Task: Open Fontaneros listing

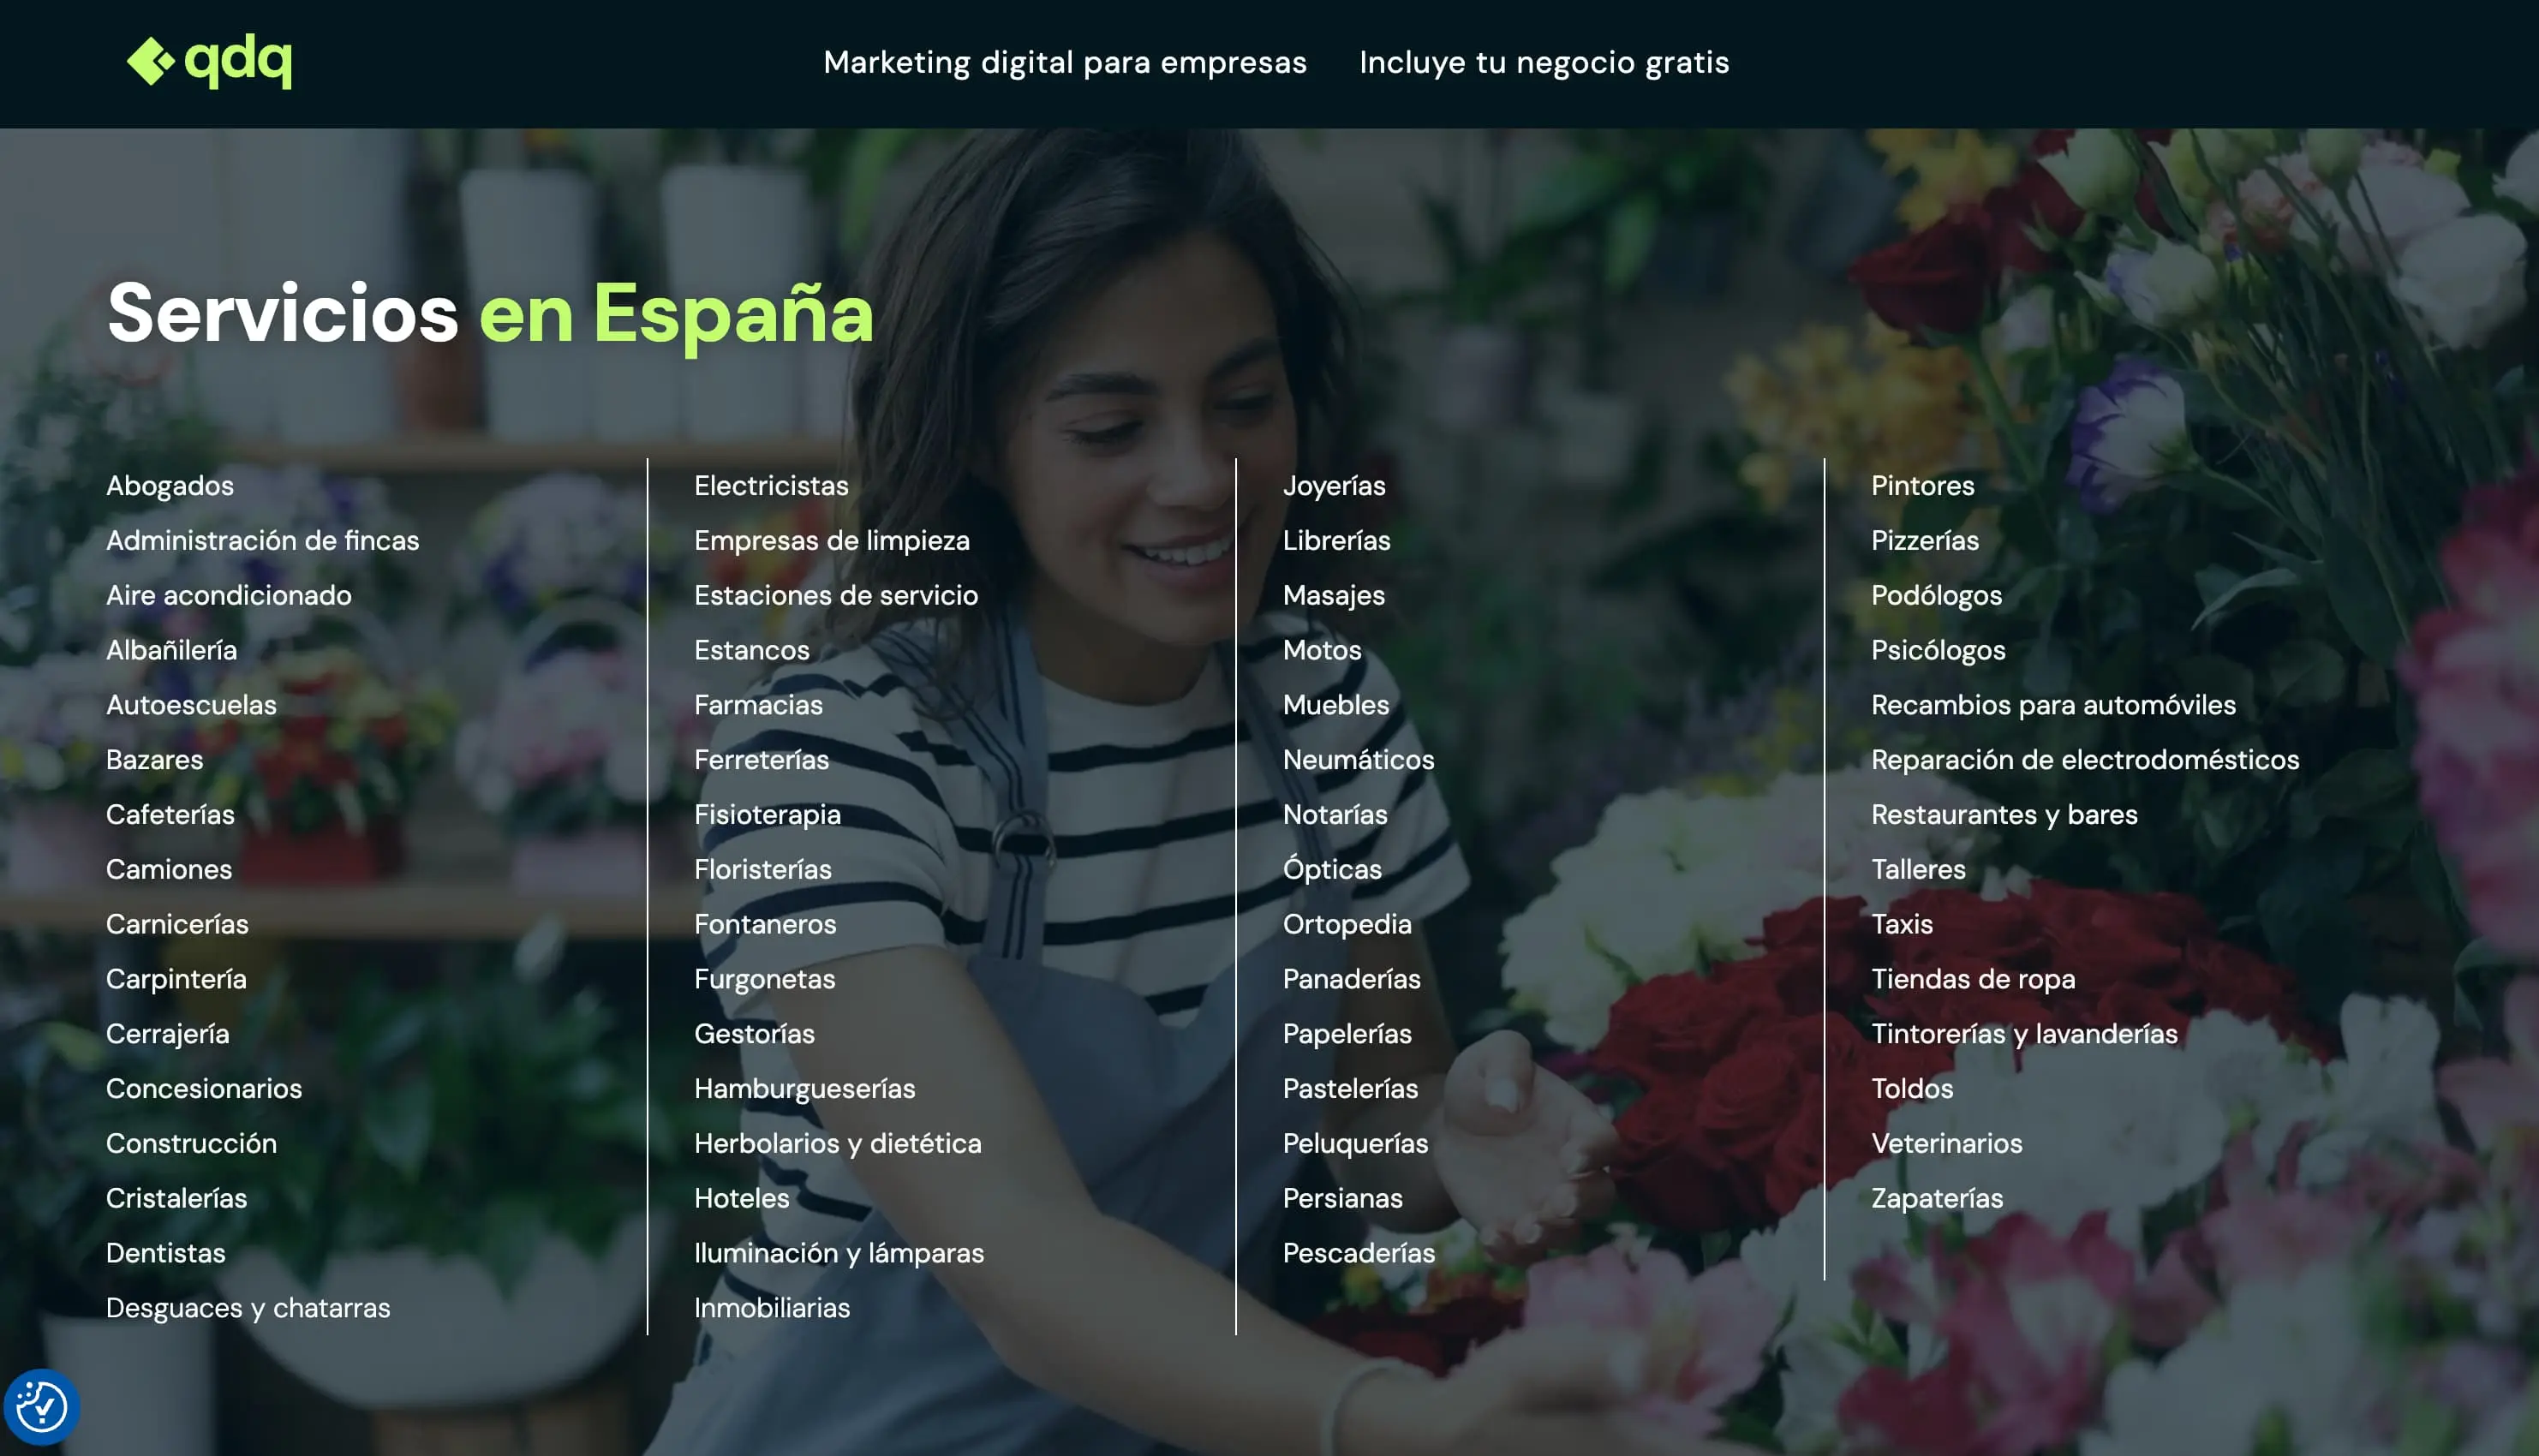Action: click(x=765, y=924)
